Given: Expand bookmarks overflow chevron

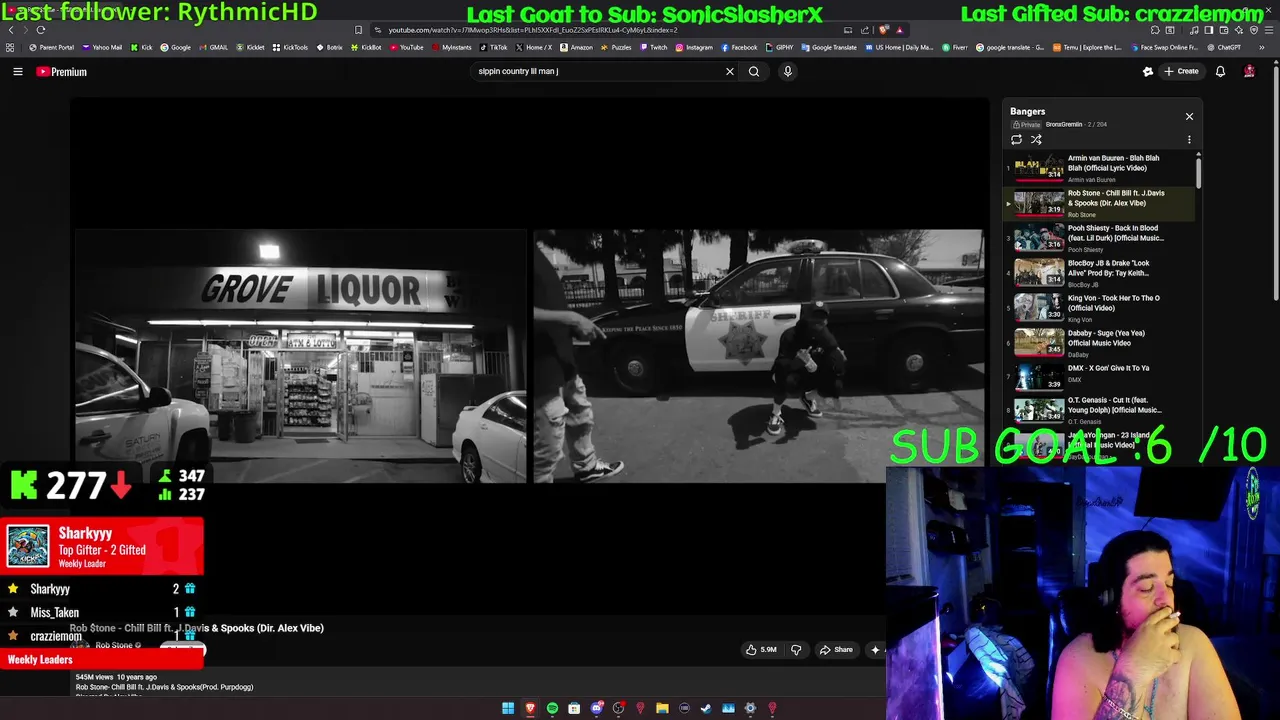Looking at the screenshot, I should [x=1260, y=47].
